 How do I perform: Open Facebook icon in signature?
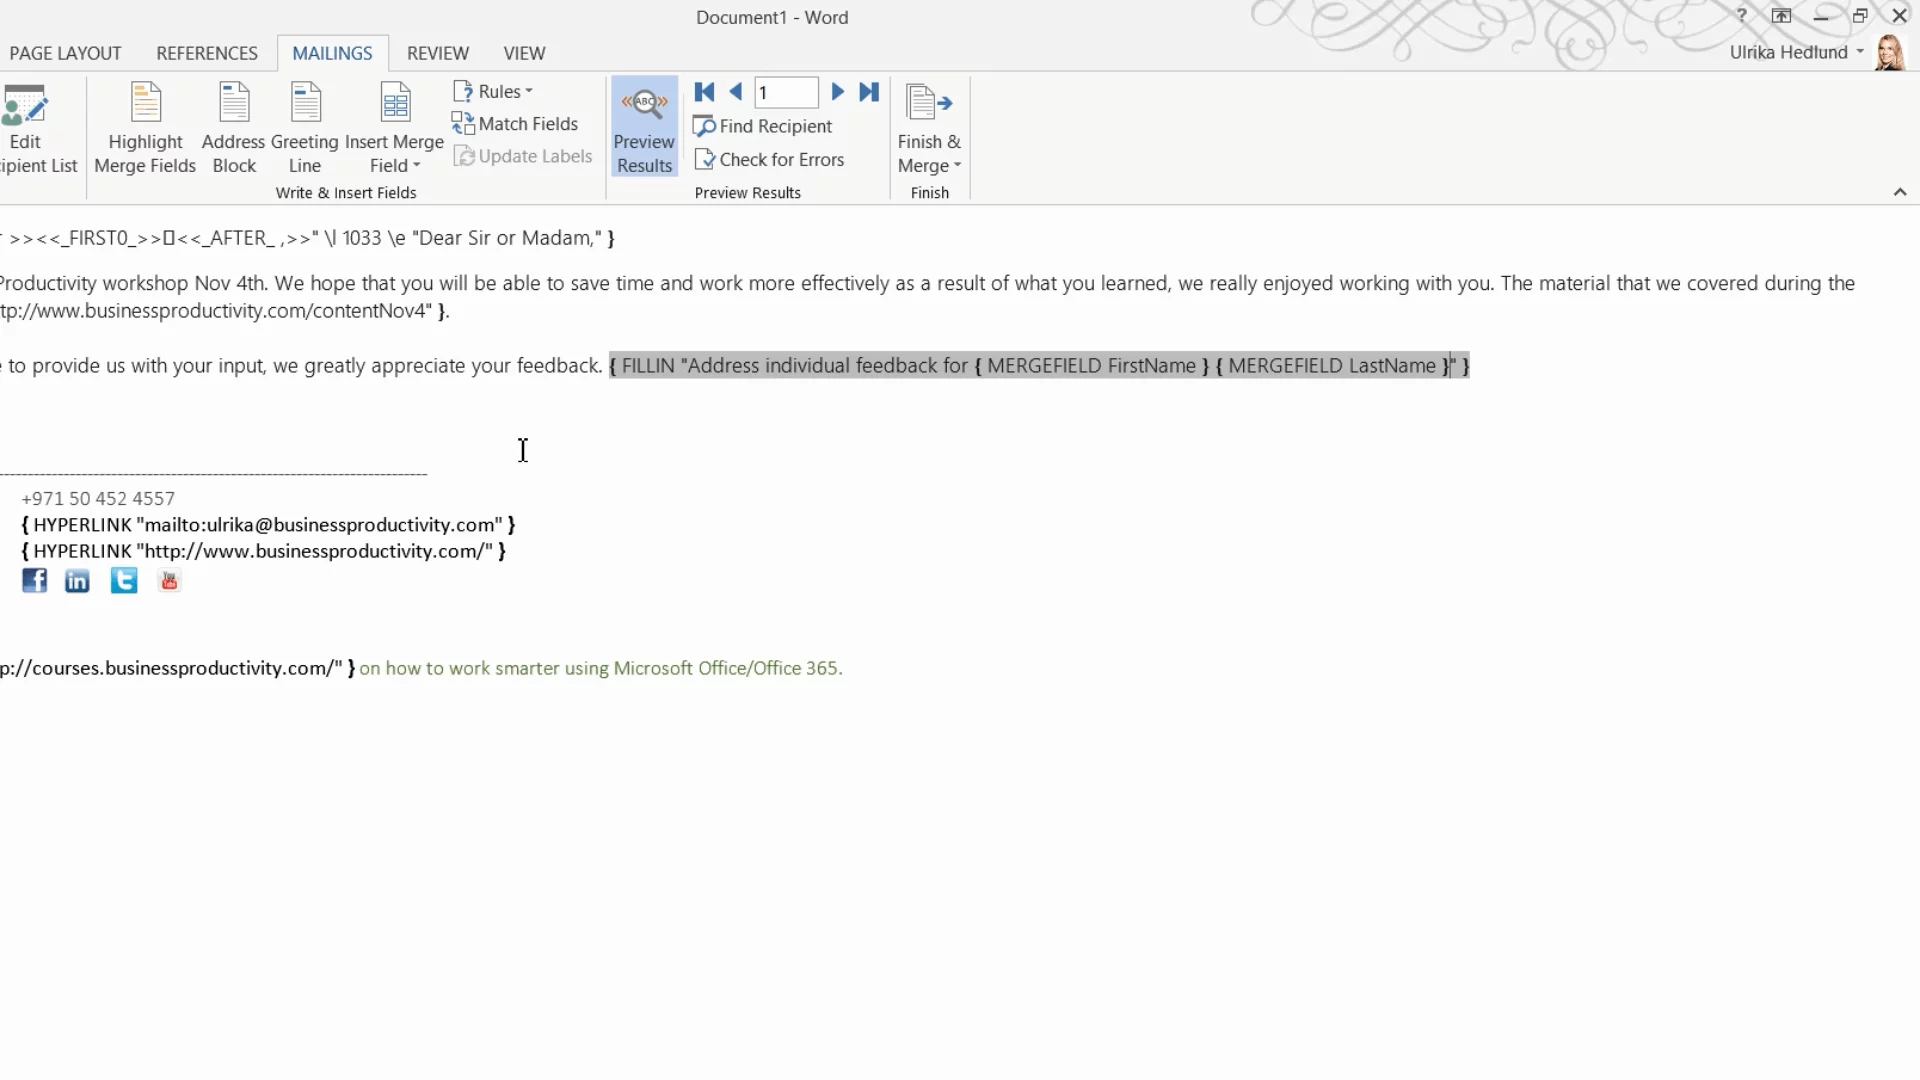(35, 581)
